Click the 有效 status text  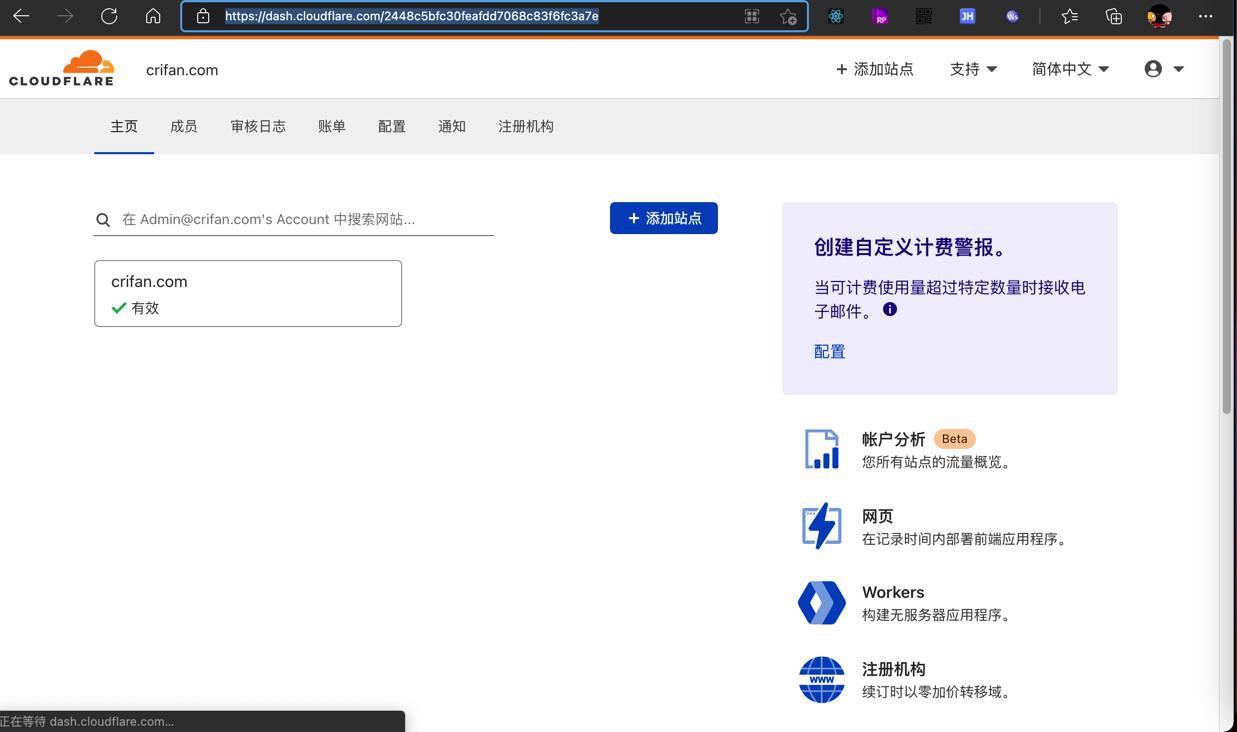coord(145,308)
